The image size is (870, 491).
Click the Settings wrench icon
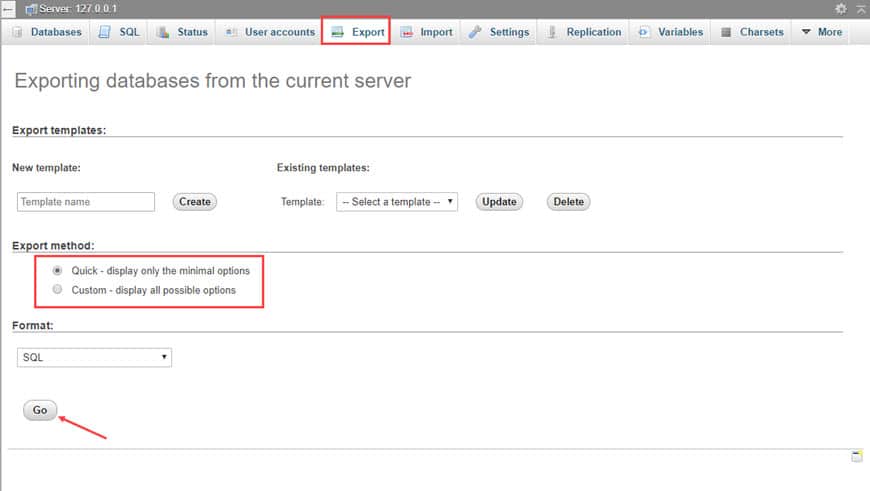pyautogui.click(x=475, y=32)
